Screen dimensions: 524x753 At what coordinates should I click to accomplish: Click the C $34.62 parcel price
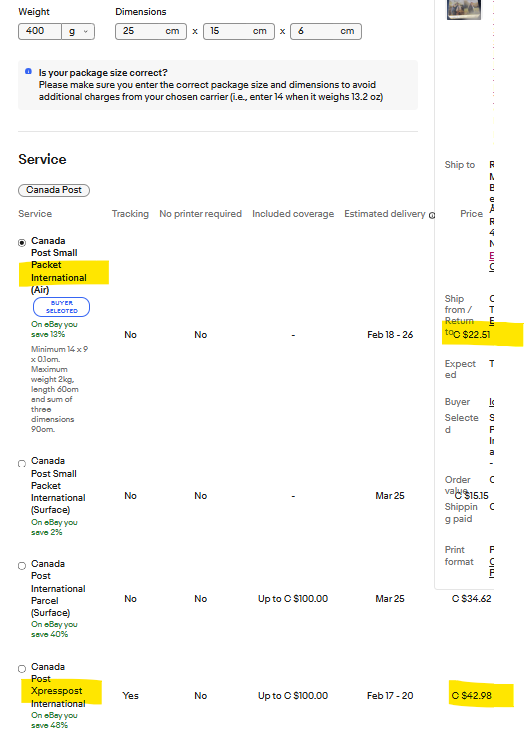pos(472,598)
